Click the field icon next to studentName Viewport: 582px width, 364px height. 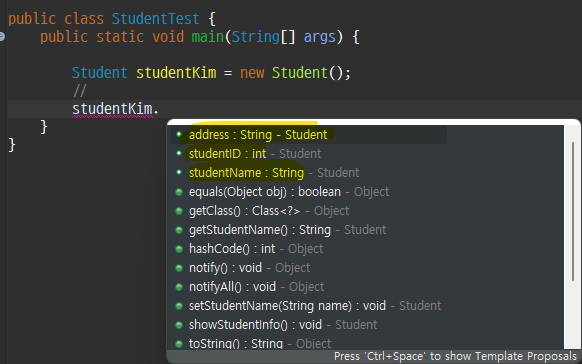pos(179,172)
